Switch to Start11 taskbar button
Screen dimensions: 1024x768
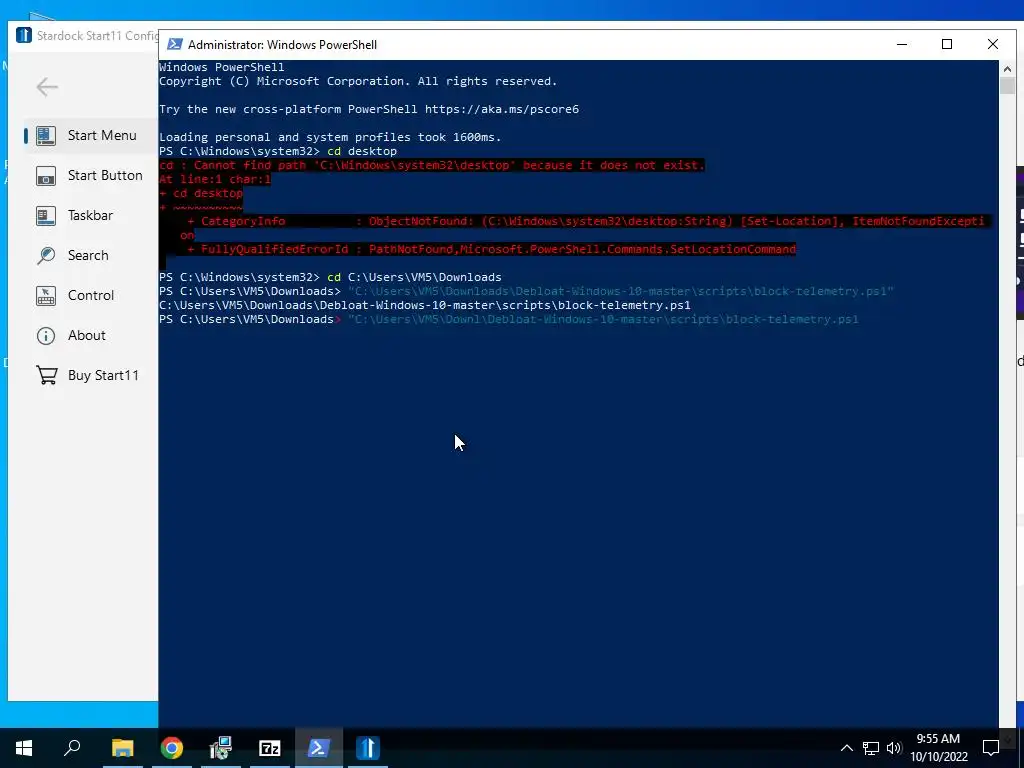368,748
